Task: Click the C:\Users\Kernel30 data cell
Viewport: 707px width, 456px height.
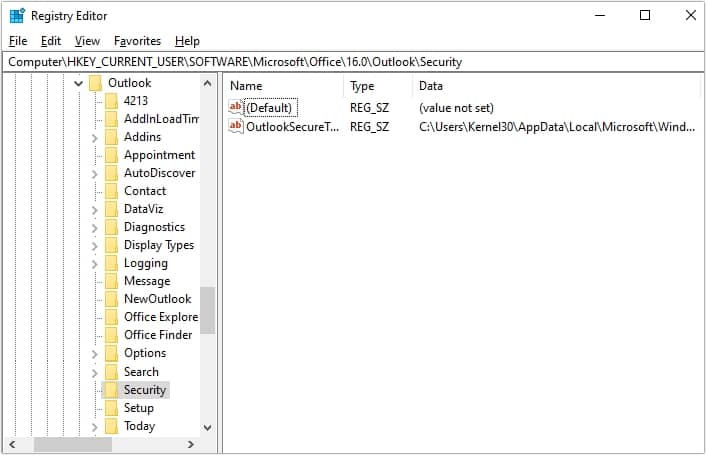Action: tap(557, 127)
